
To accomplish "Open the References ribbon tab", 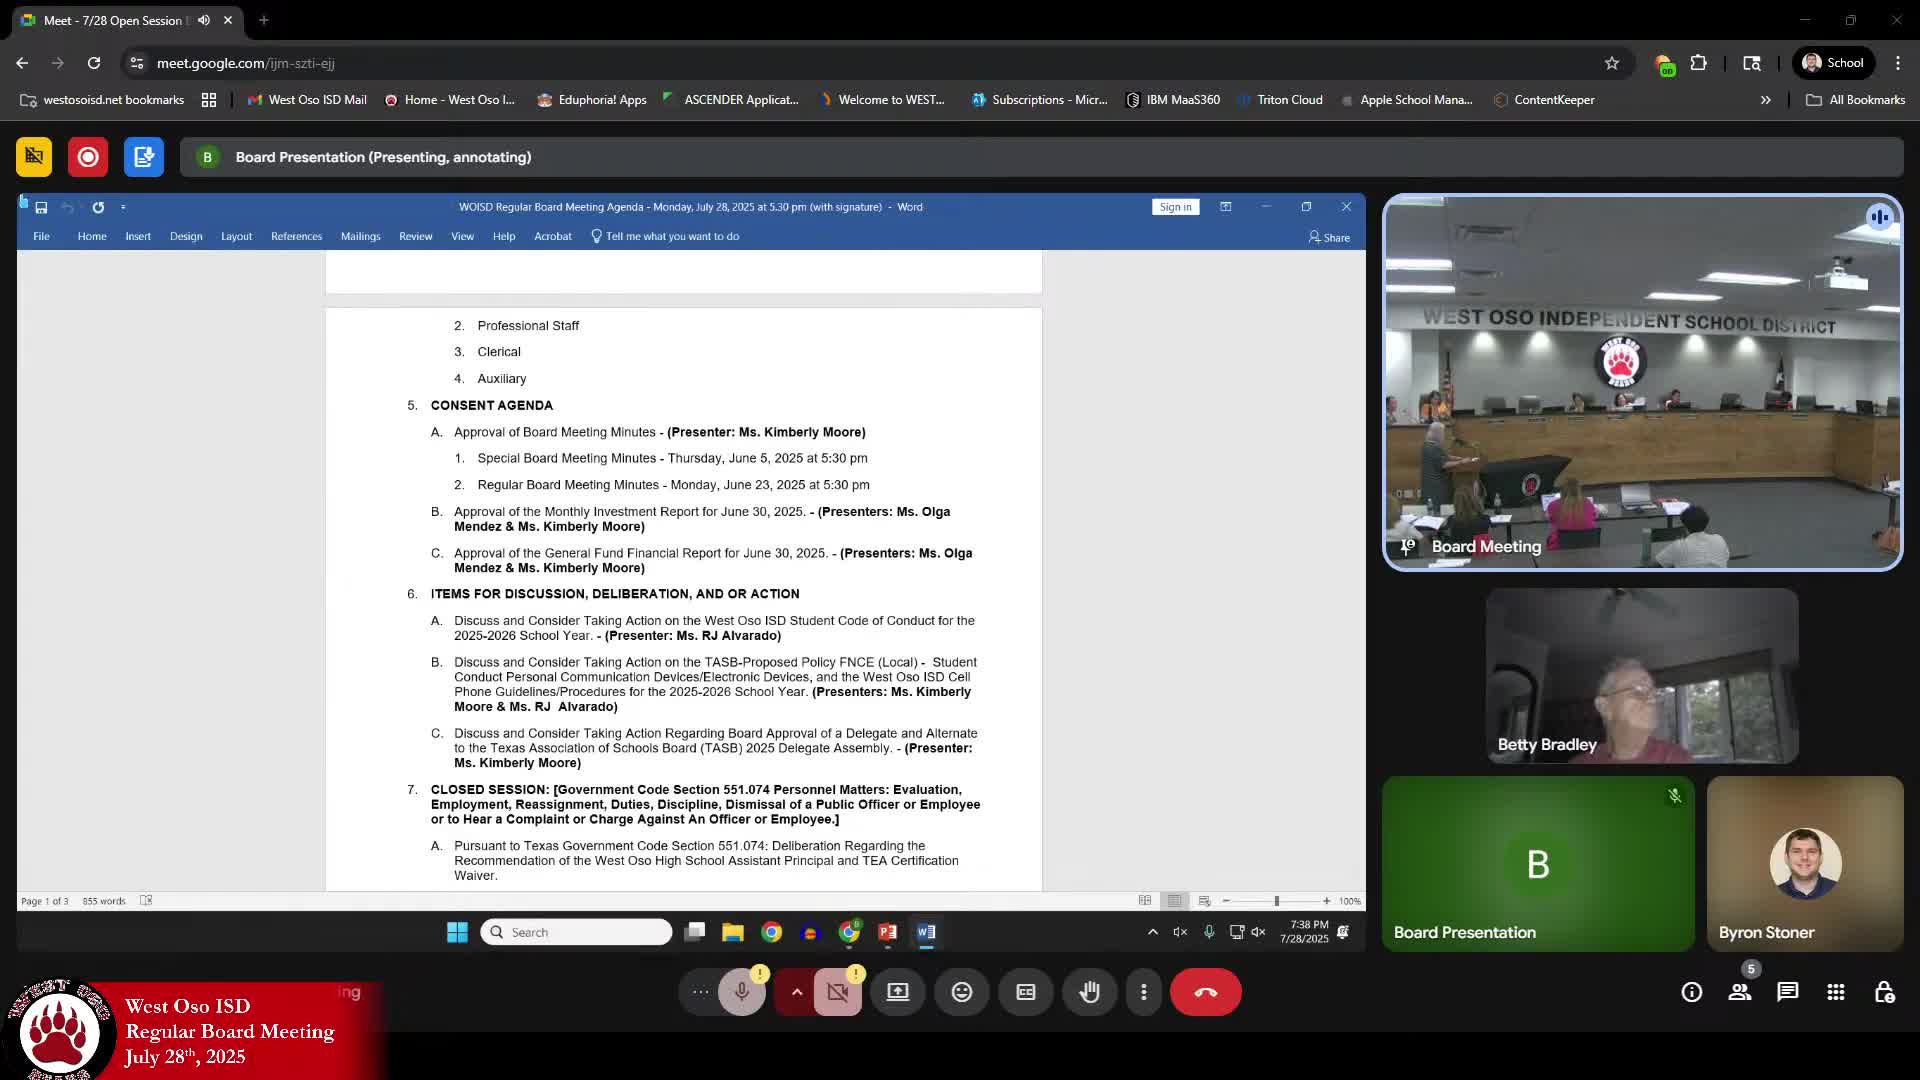I will coord(296,237).
